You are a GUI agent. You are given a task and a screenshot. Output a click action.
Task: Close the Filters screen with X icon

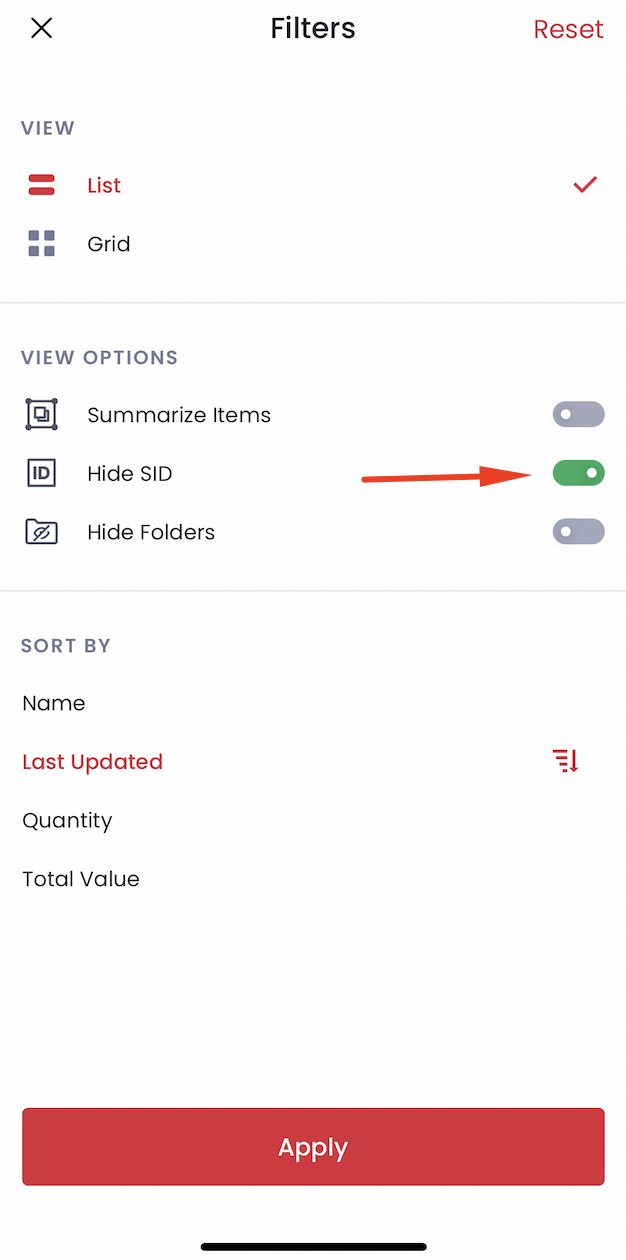click(x=41, y=28)
